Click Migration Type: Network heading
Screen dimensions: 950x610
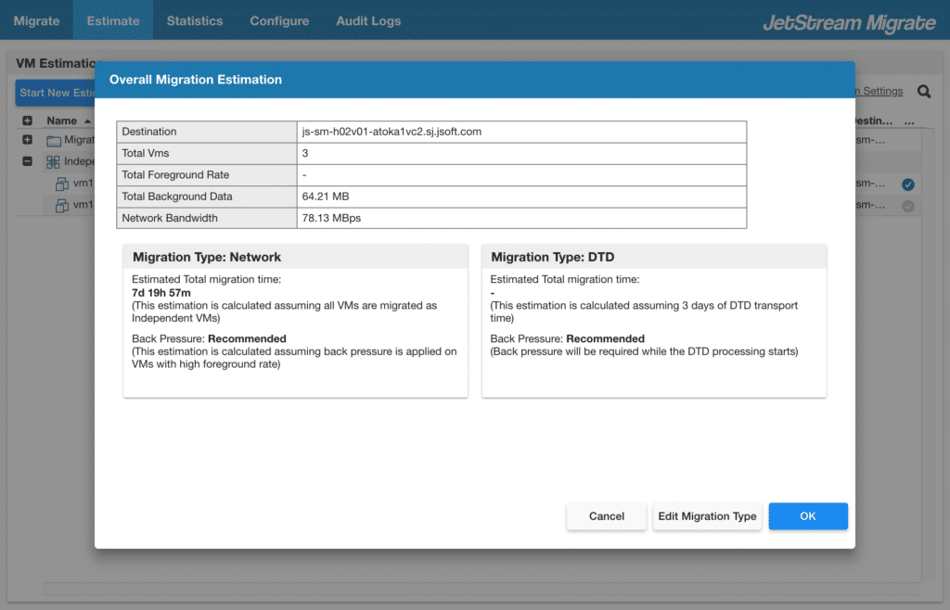[x=207, y=257]
